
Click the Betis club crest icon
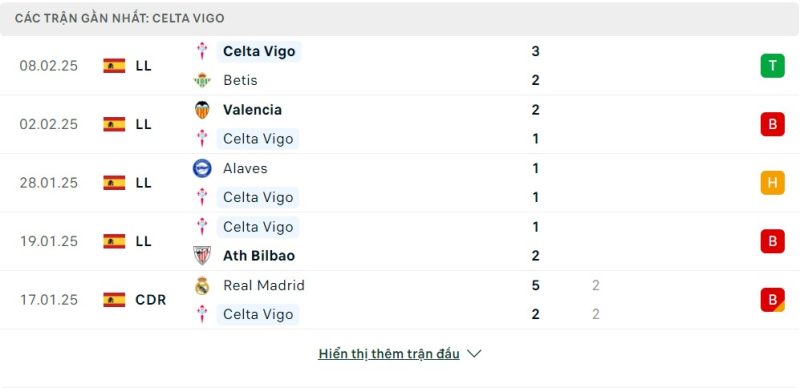pyautogui.click(x=202, y=80)
